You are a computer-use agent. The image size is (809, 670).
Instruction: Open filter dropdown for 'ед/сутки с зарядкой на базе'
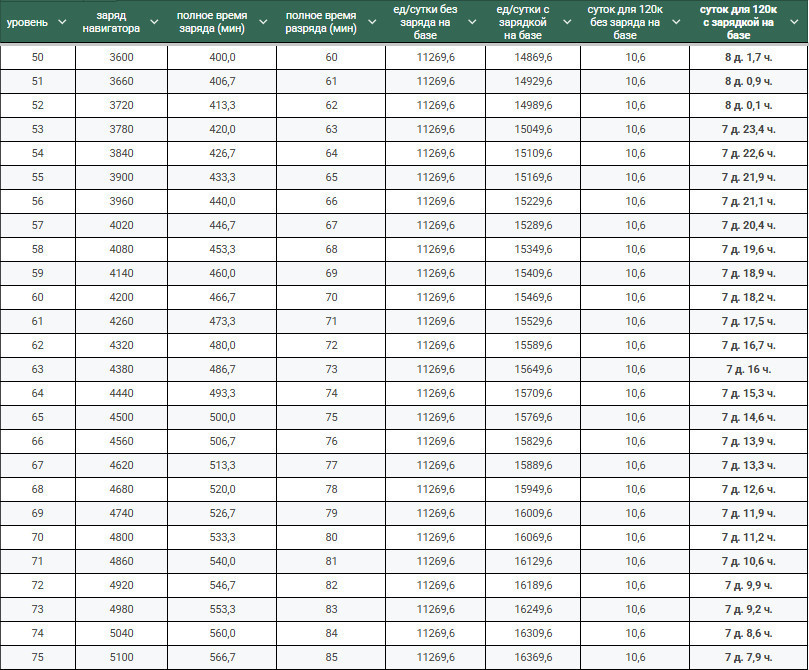tap(567, 22)
